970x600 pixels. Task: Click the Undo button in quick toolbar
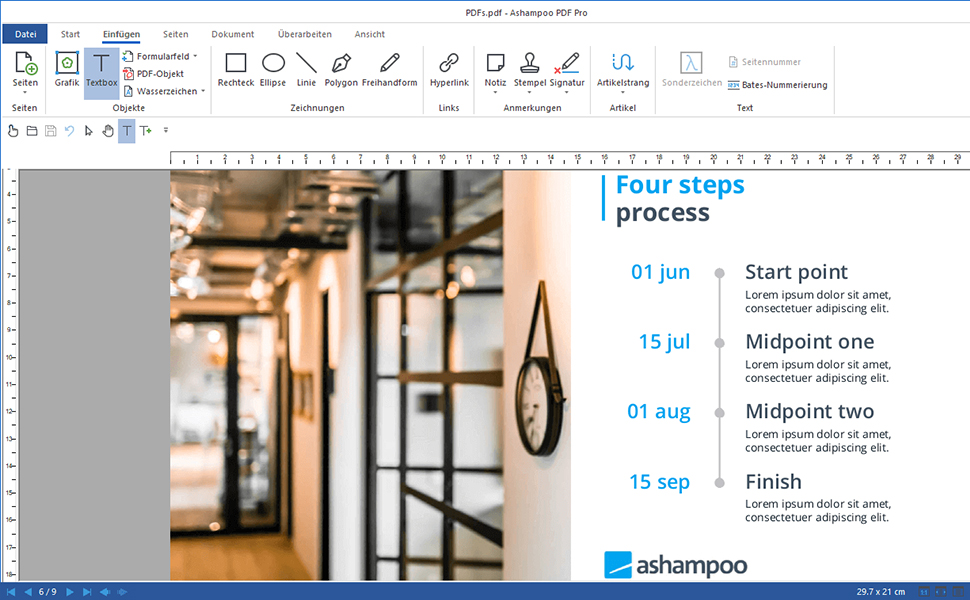[x=68, y=130]
